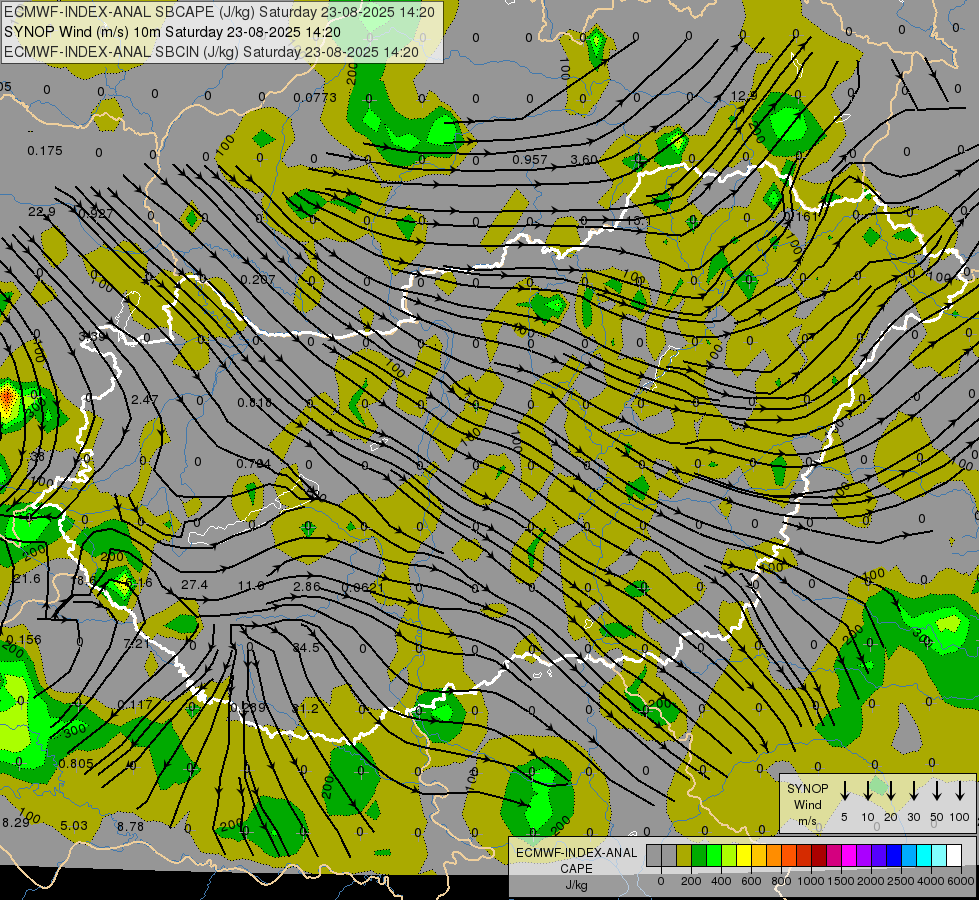Click the 0.207 value on the map
Viewport: 979px width, 900px height.
coord(258,279)
